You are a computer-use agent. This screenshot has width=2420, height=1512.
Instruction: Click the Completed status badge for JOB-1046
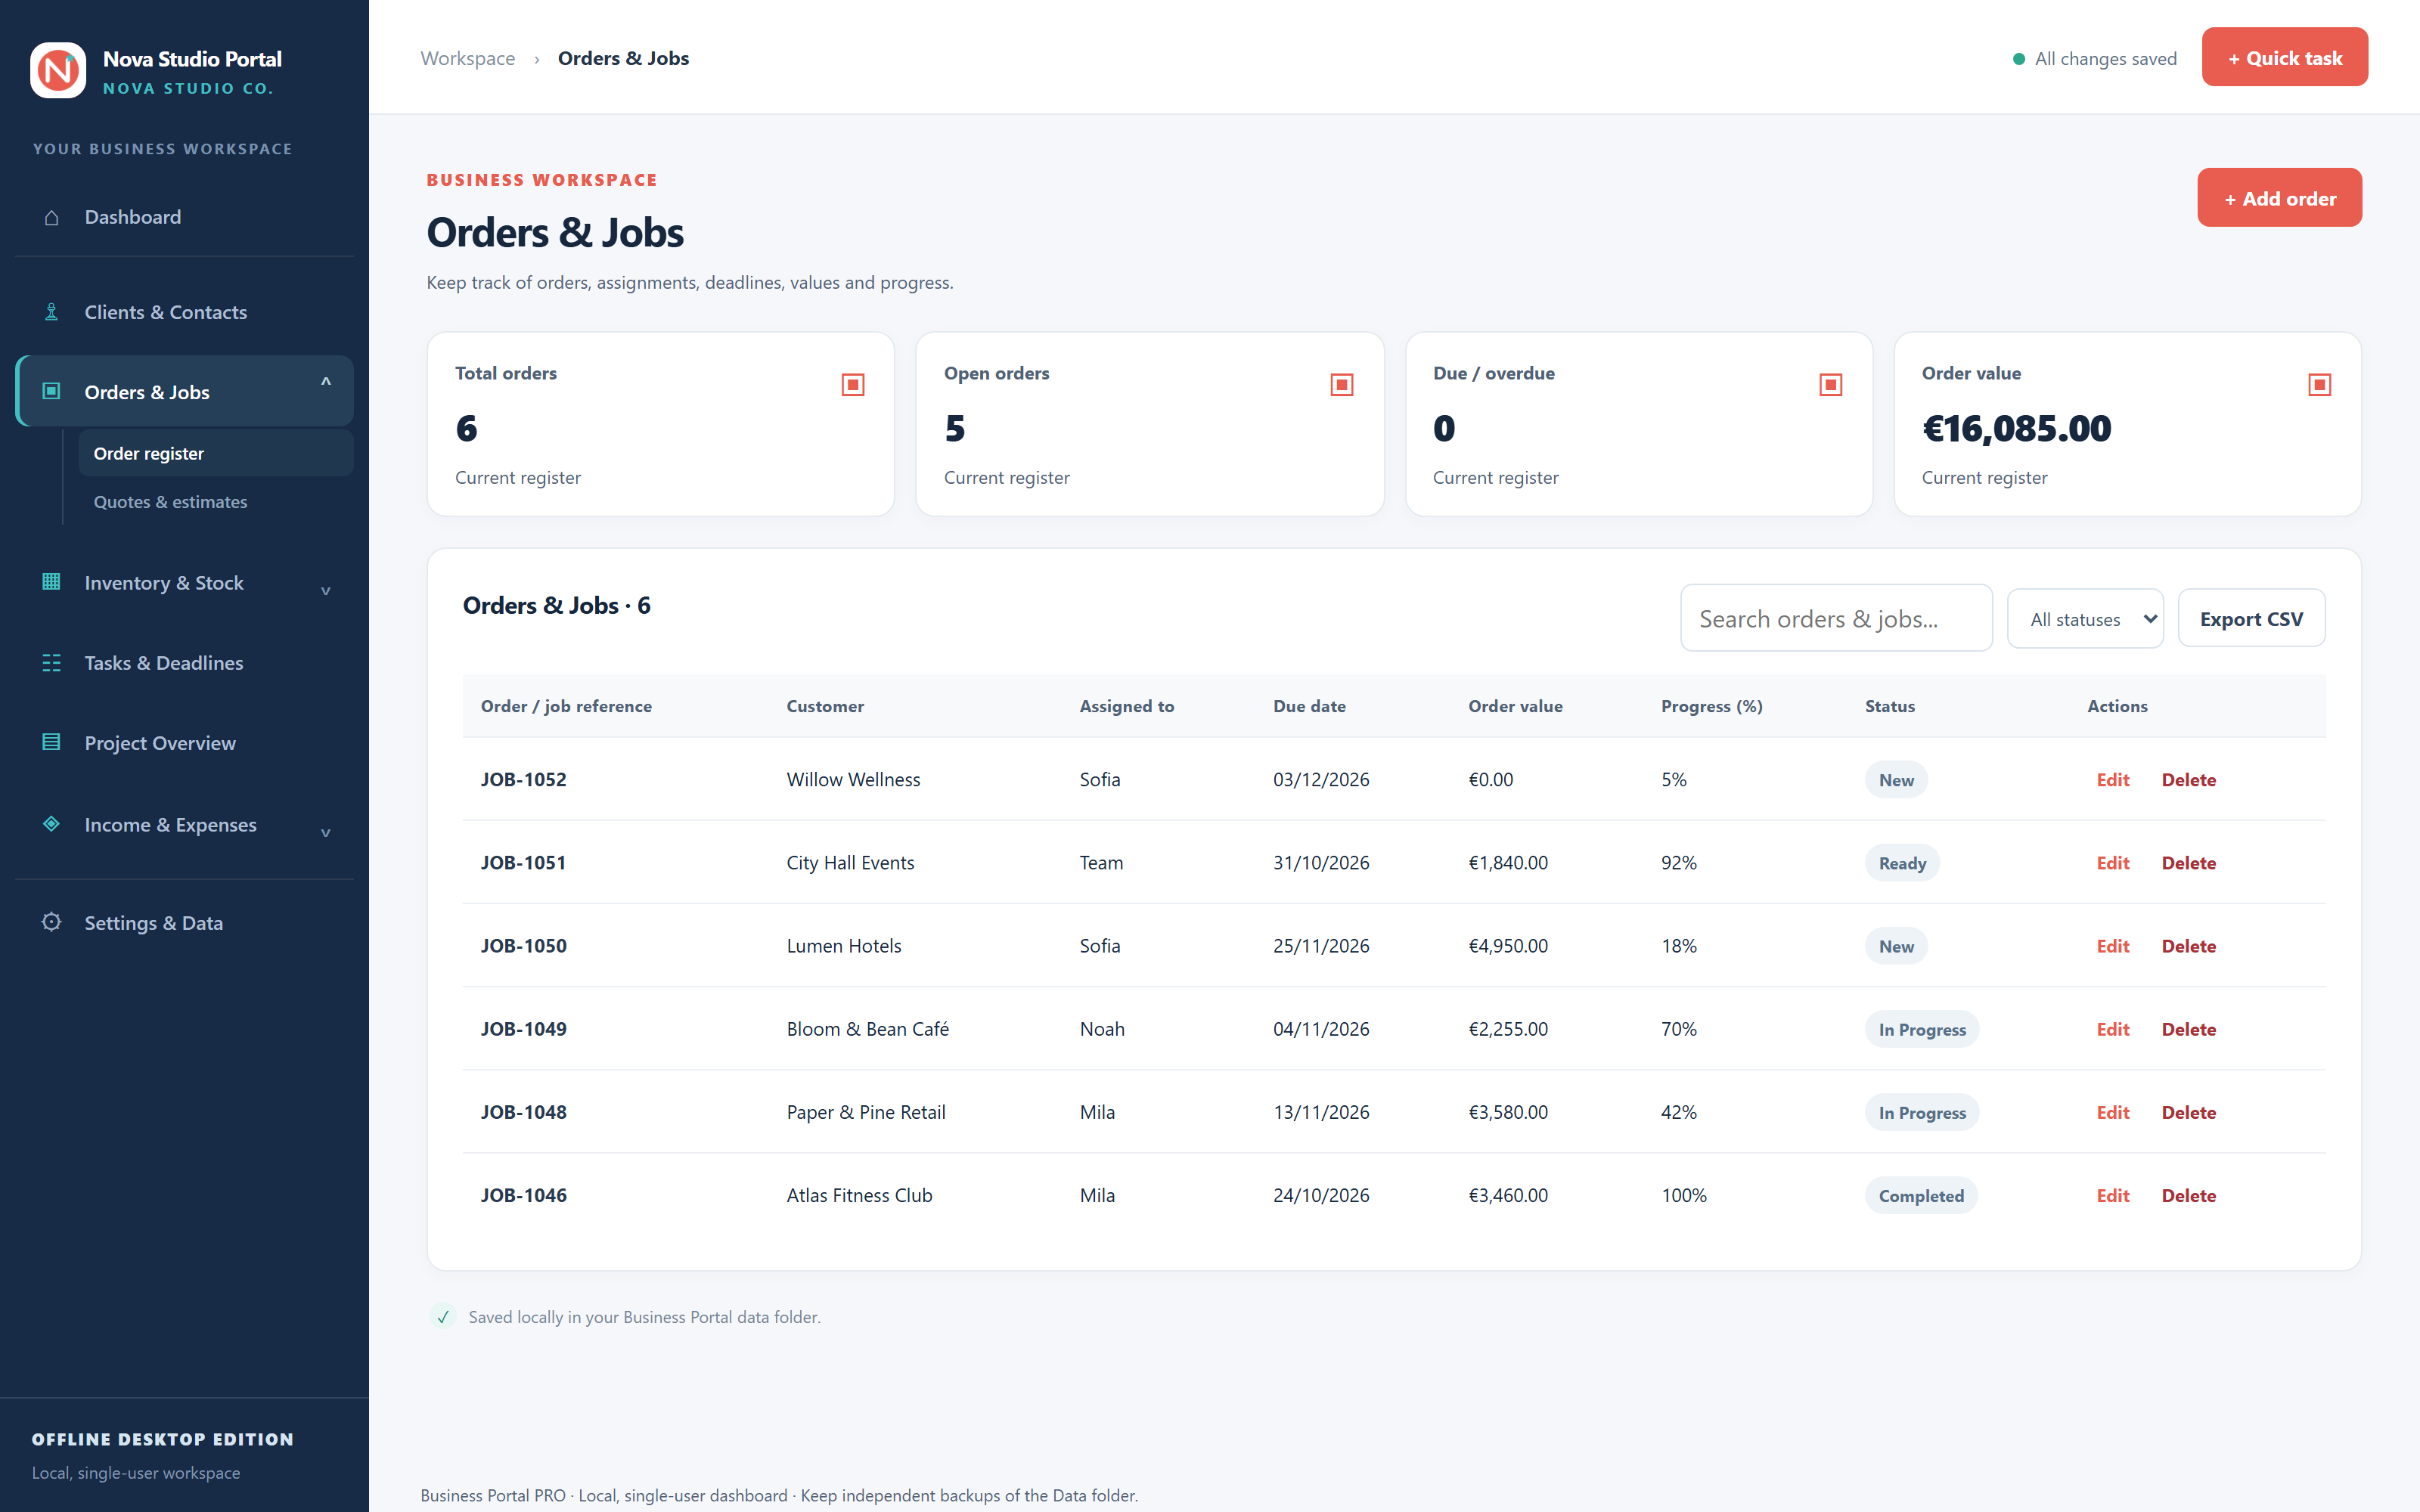(x=1920, y=1195)
